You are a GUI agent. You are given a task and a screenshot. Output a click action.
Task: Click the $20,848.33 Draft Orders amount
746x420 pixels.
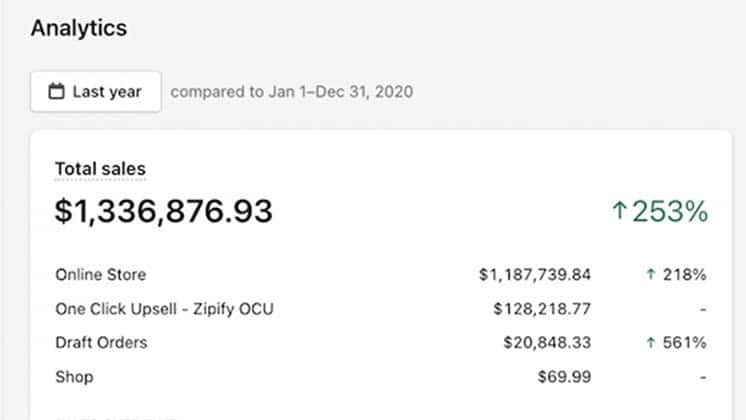pyautogui.click(x=547, y=343)
